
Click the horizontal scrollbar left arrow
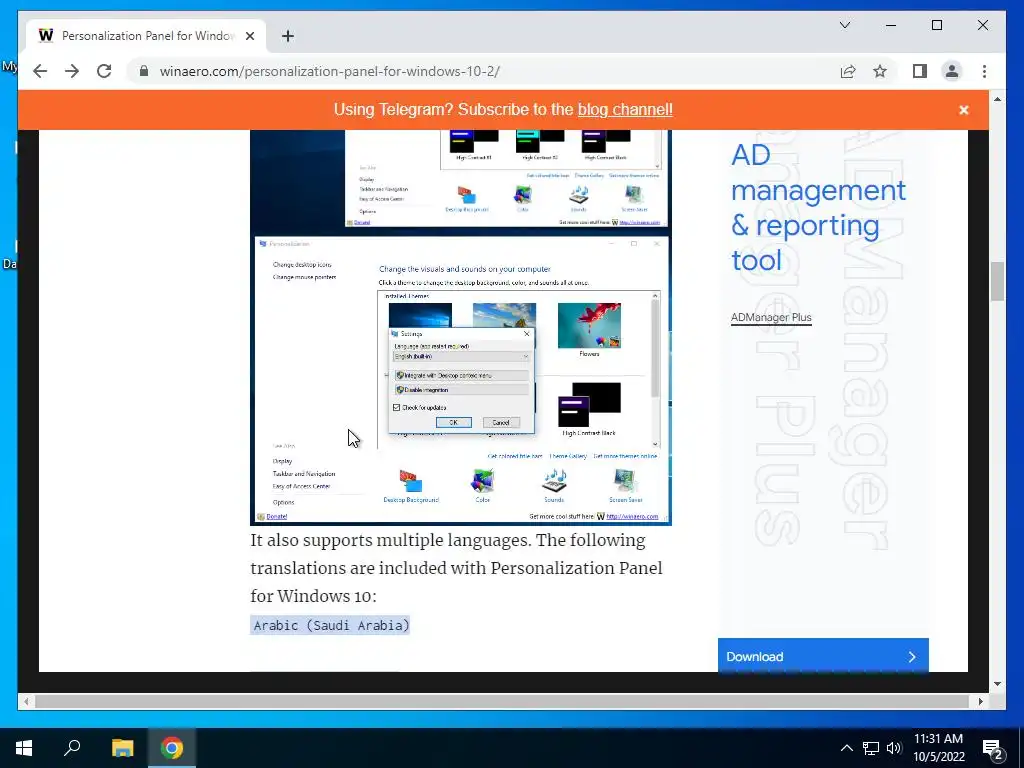pos(26,701)
